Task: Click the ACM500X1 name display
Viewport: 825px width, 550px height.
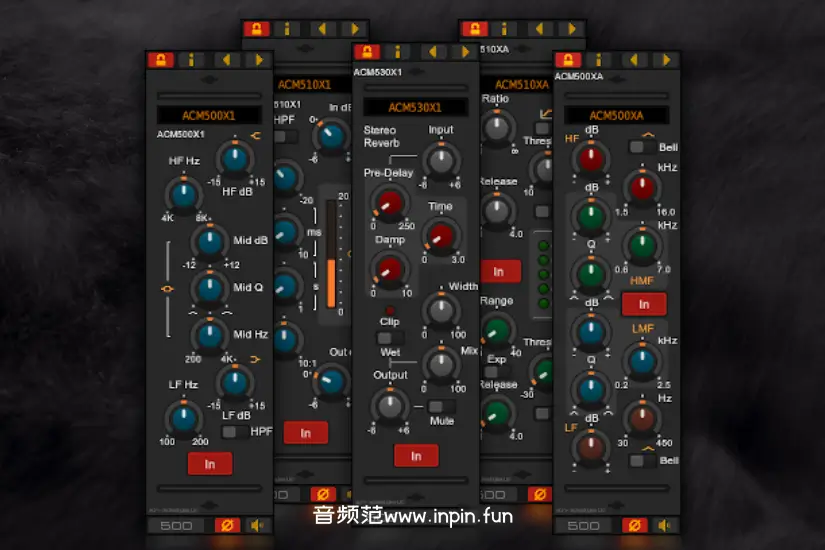Action: (209, 115)
